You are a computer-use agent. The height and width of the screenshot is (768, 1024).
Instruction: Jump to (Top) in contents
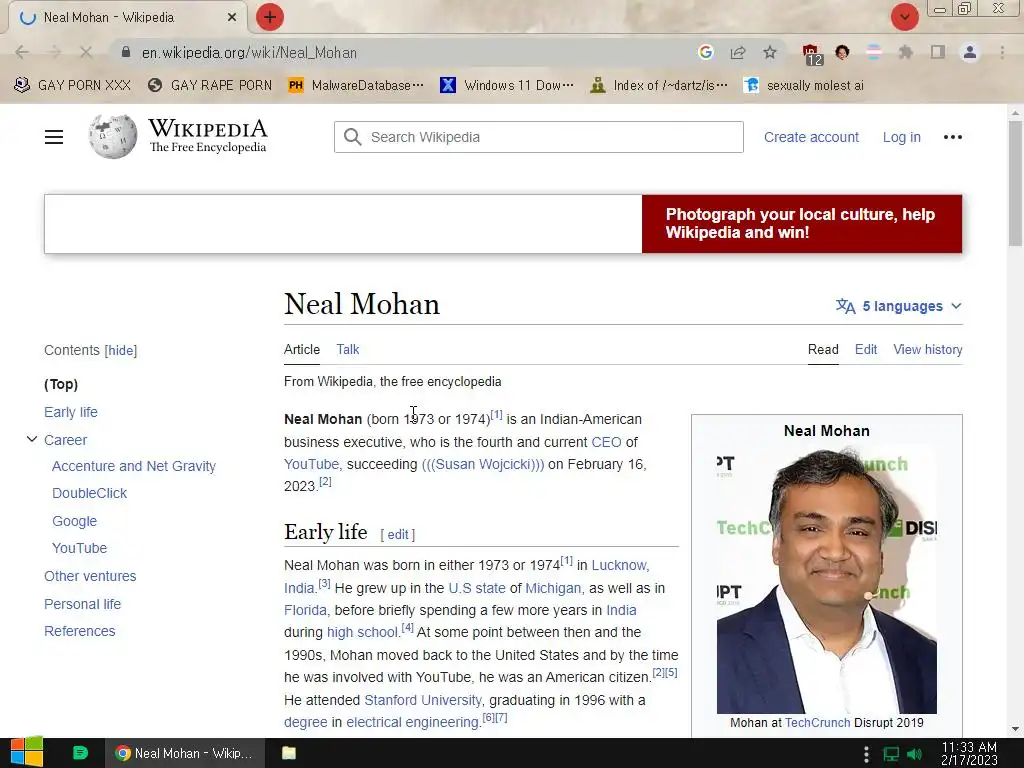click(61, 384)
